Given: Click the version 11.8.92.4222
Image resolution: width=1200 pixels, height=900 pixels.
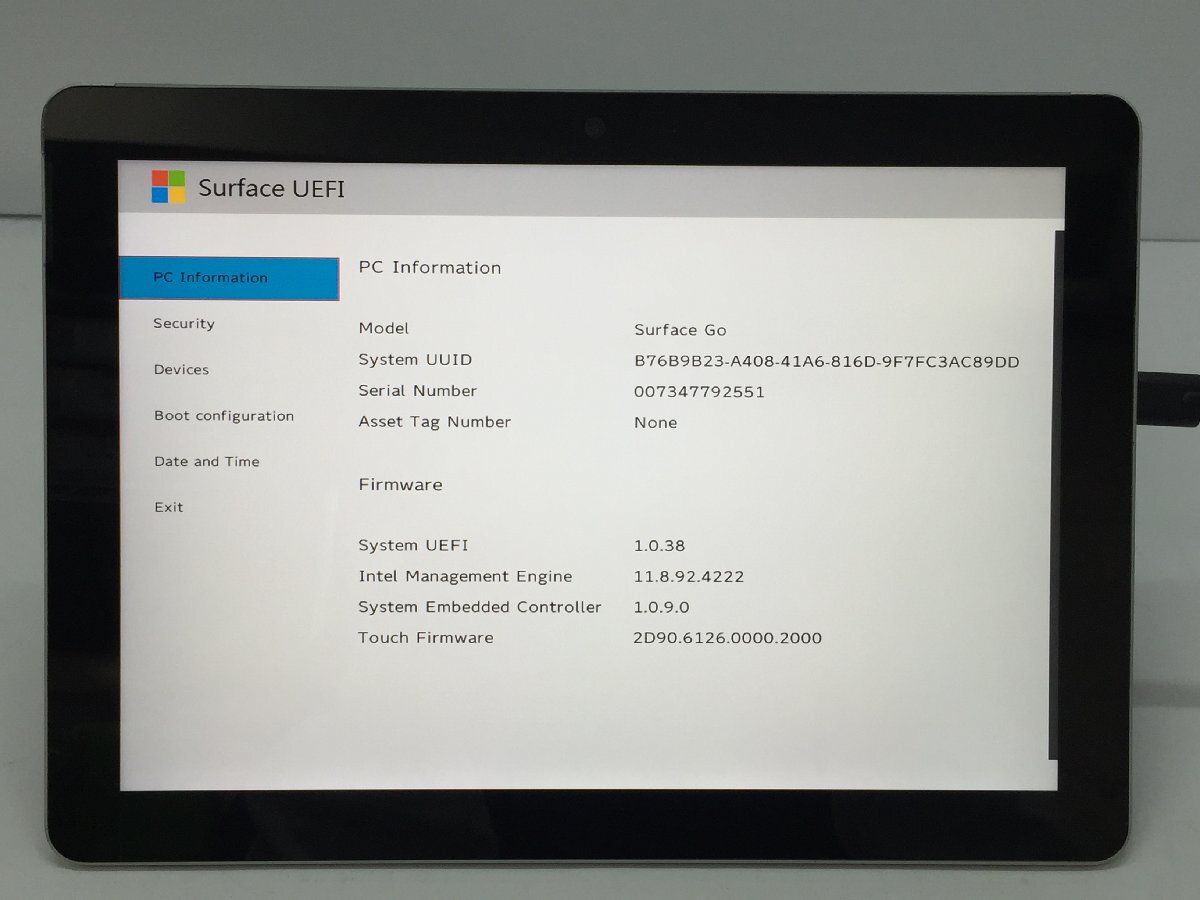Looking at the screenshot, I should [x=688, y=577].
